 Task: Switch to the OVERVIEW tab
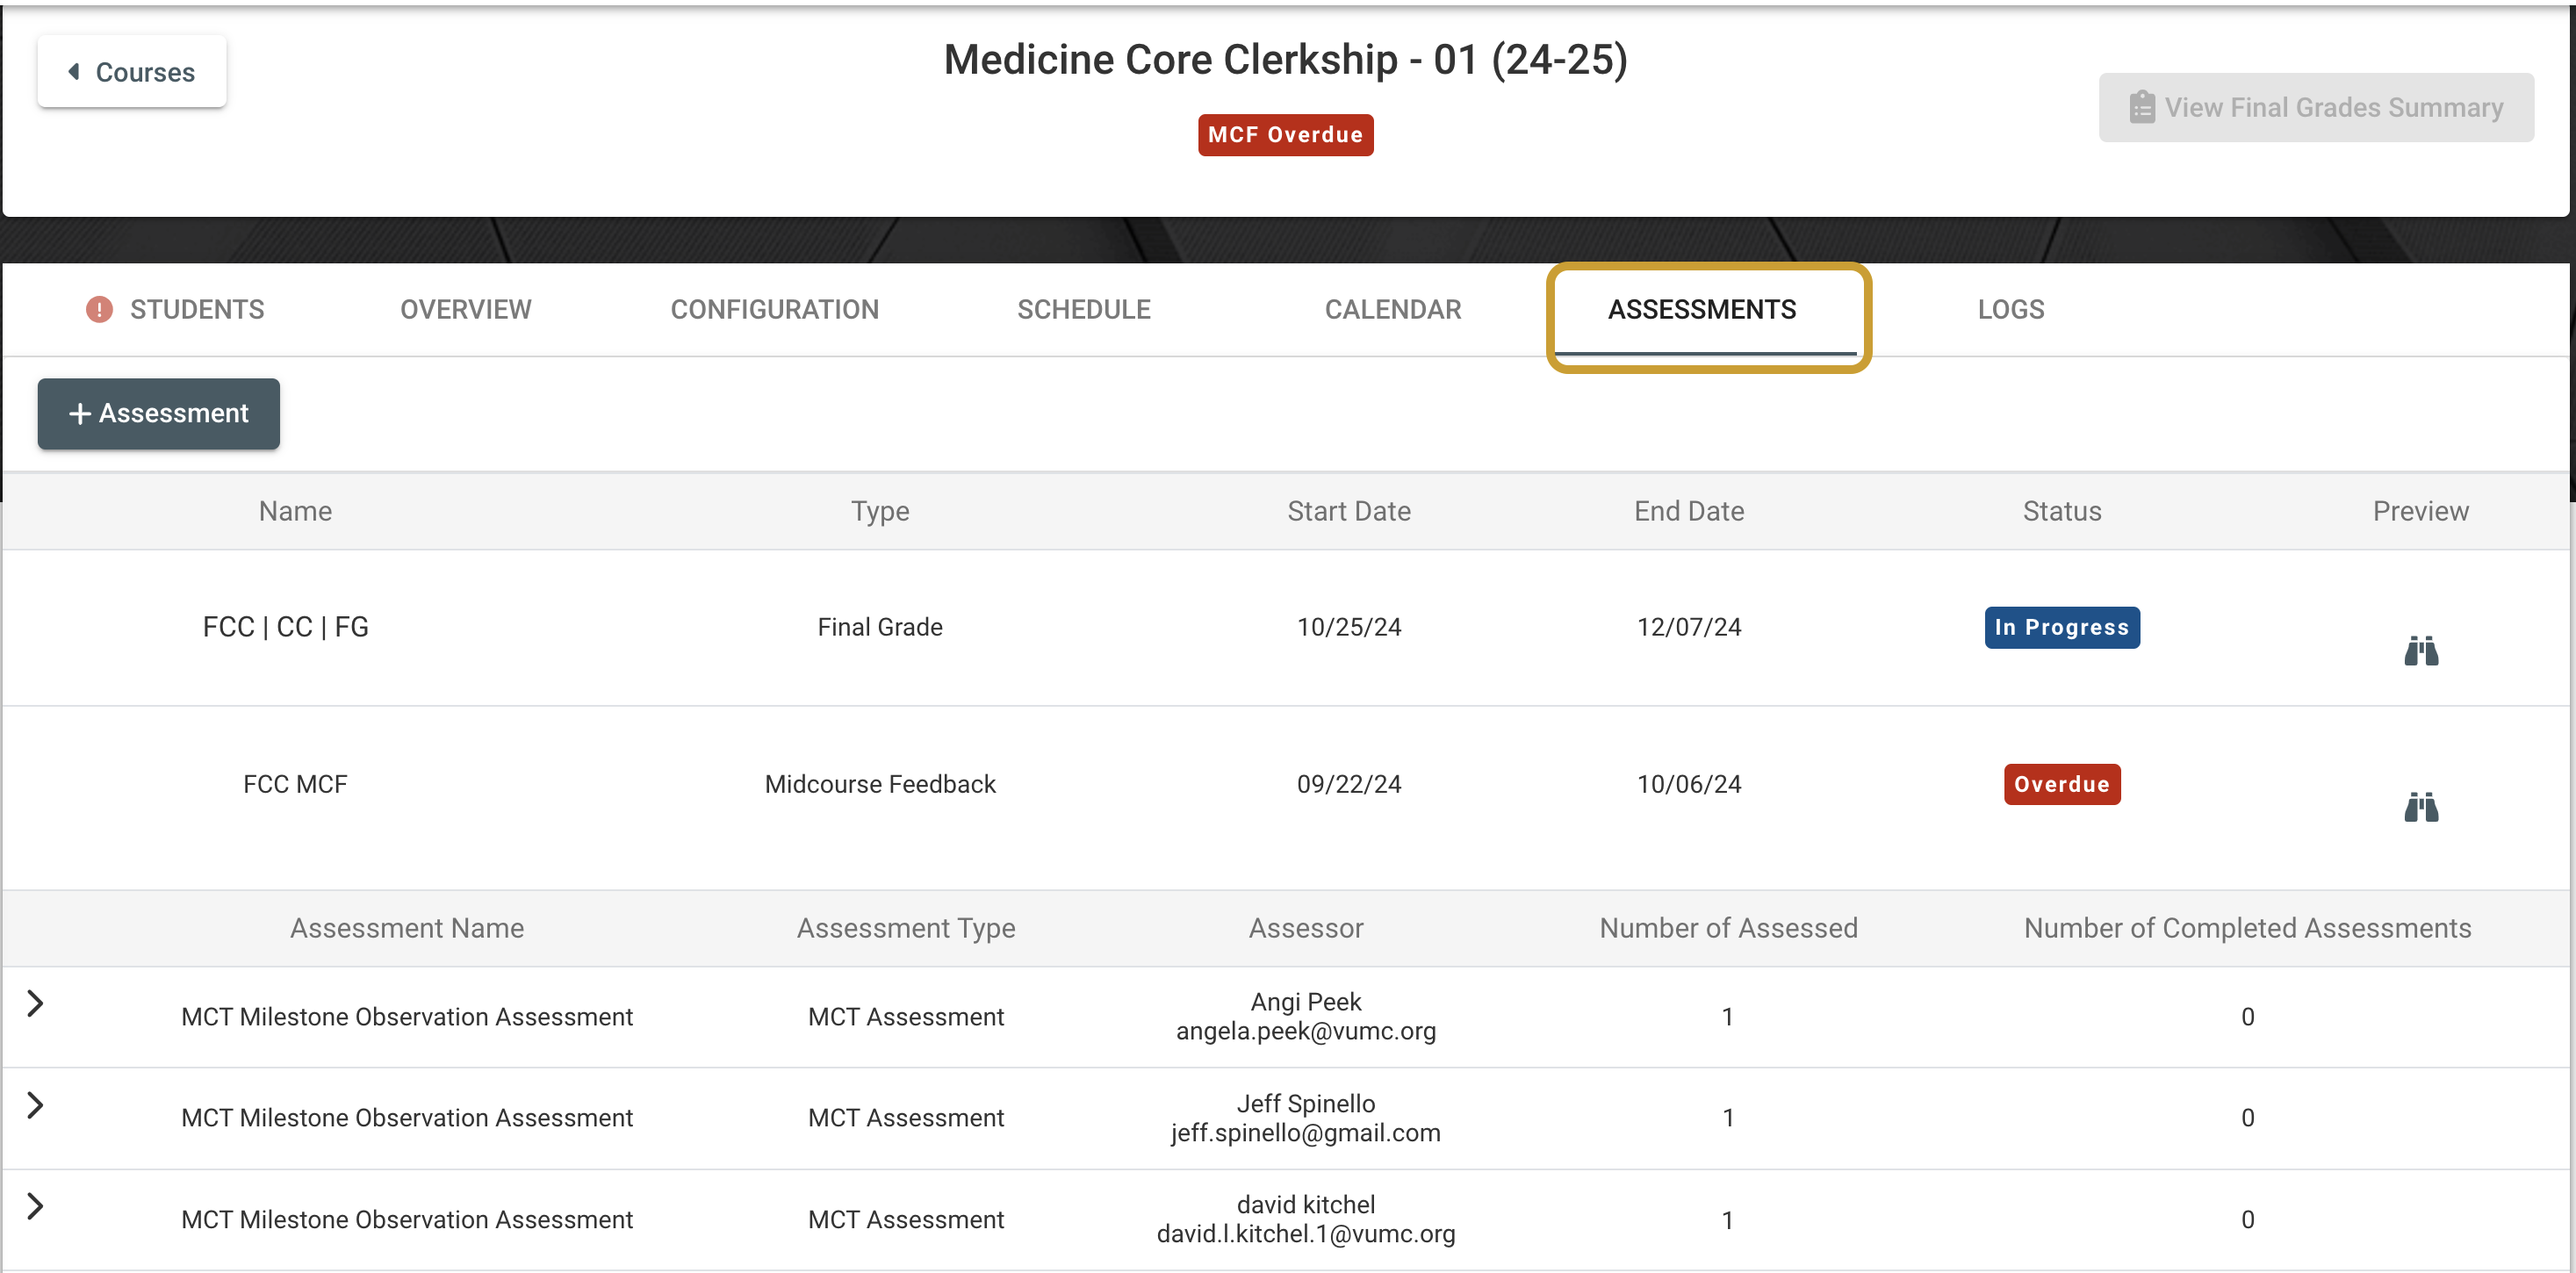click(x=466, y=310)
